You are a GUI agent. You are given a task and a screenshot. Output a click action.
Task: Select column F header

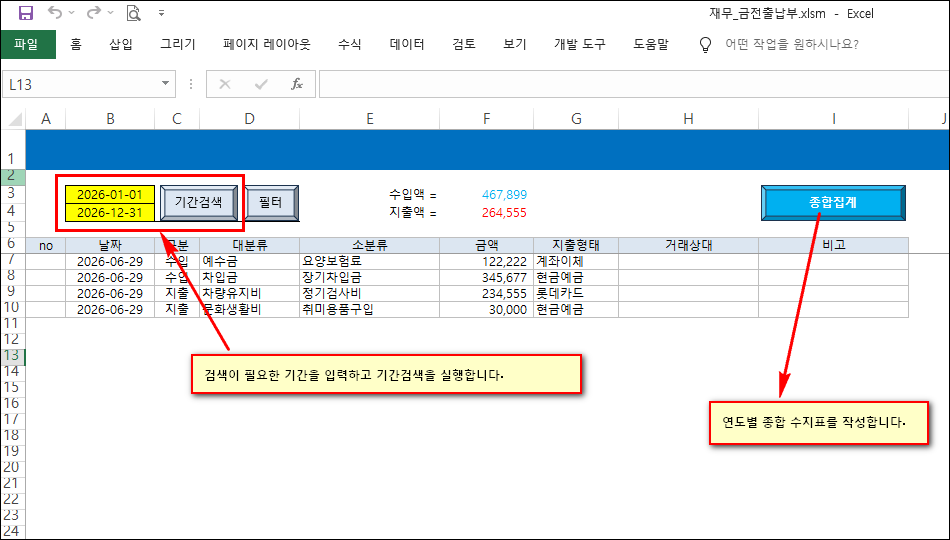click(x=487, y=119)
